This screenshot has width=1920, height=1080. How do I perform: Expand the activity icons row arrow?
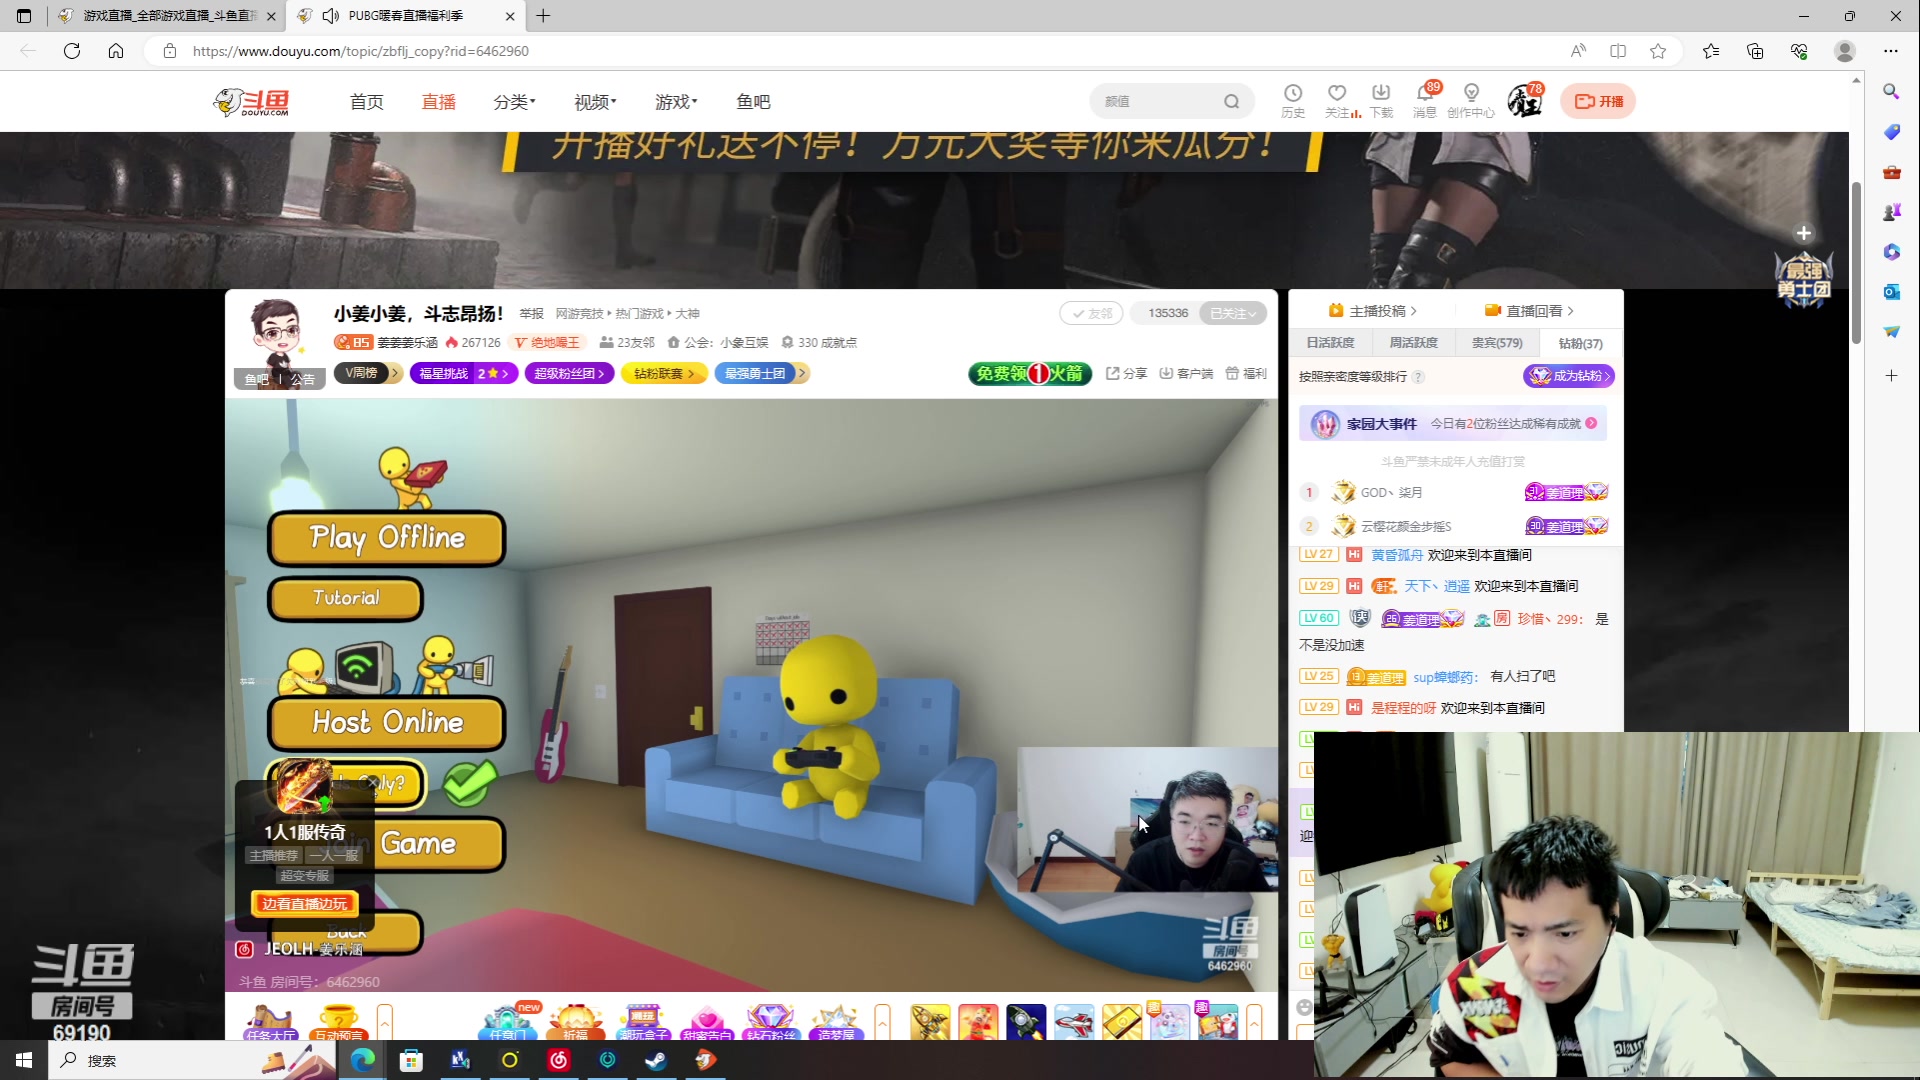[882, 1022]
